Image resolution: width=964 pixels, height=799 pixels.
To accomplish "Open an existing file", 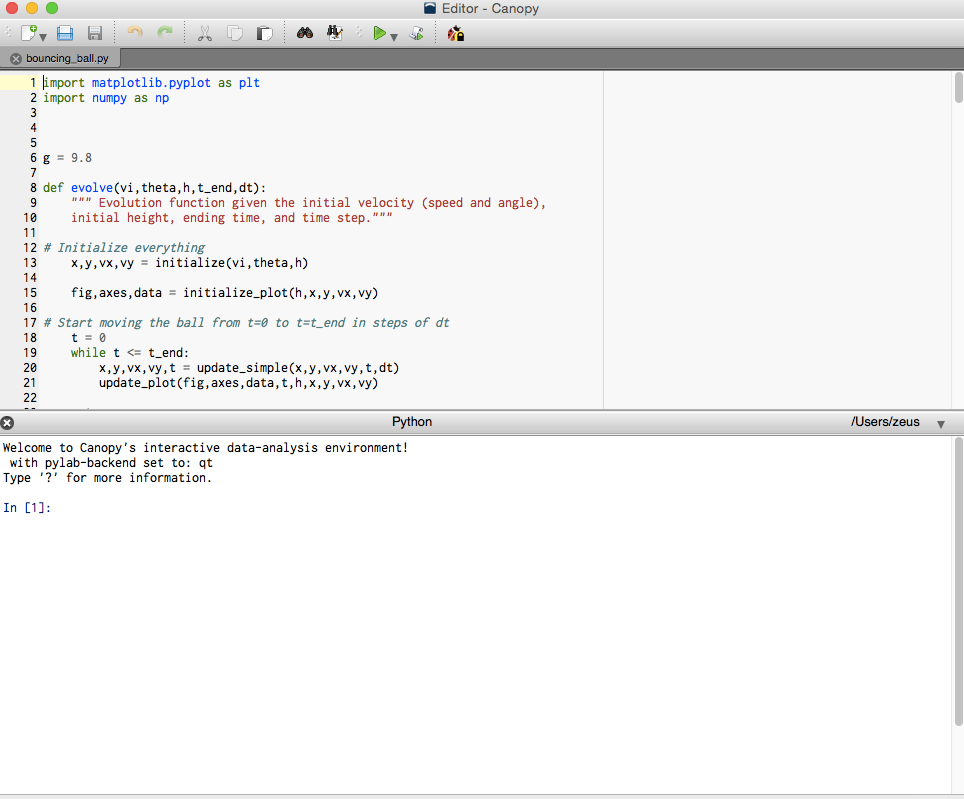I will [64, 33].
